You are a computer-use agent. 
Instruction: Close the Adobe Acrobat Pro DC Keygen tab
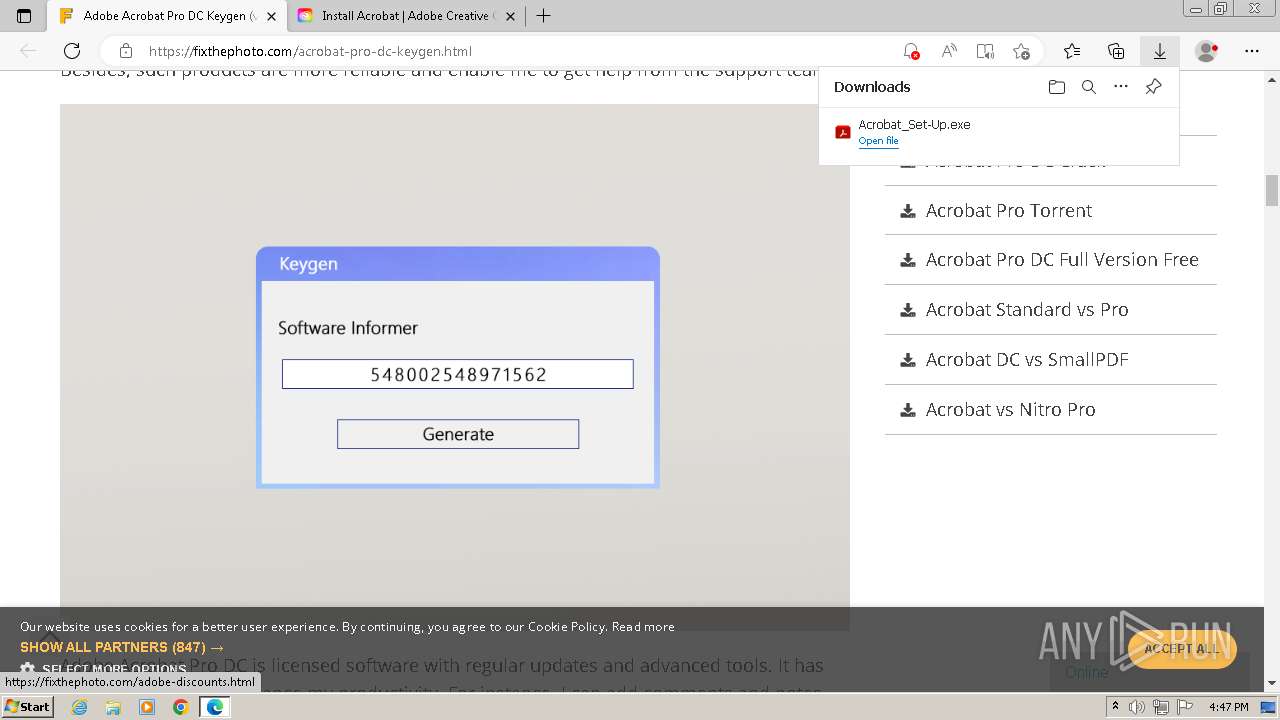pyautogui.click(x=271, y=16)
